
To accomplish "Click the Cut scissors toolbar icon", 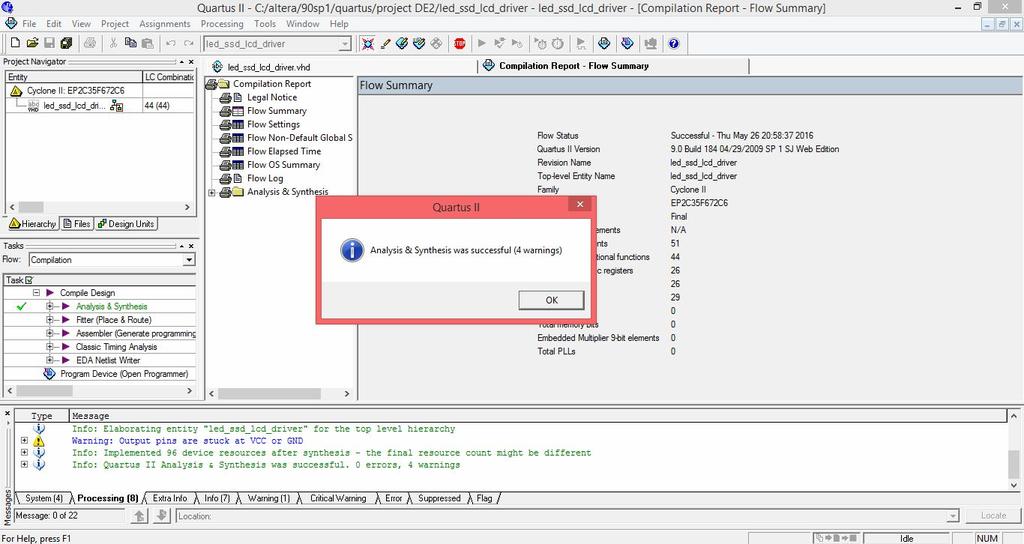I will (x=113, y=44).
